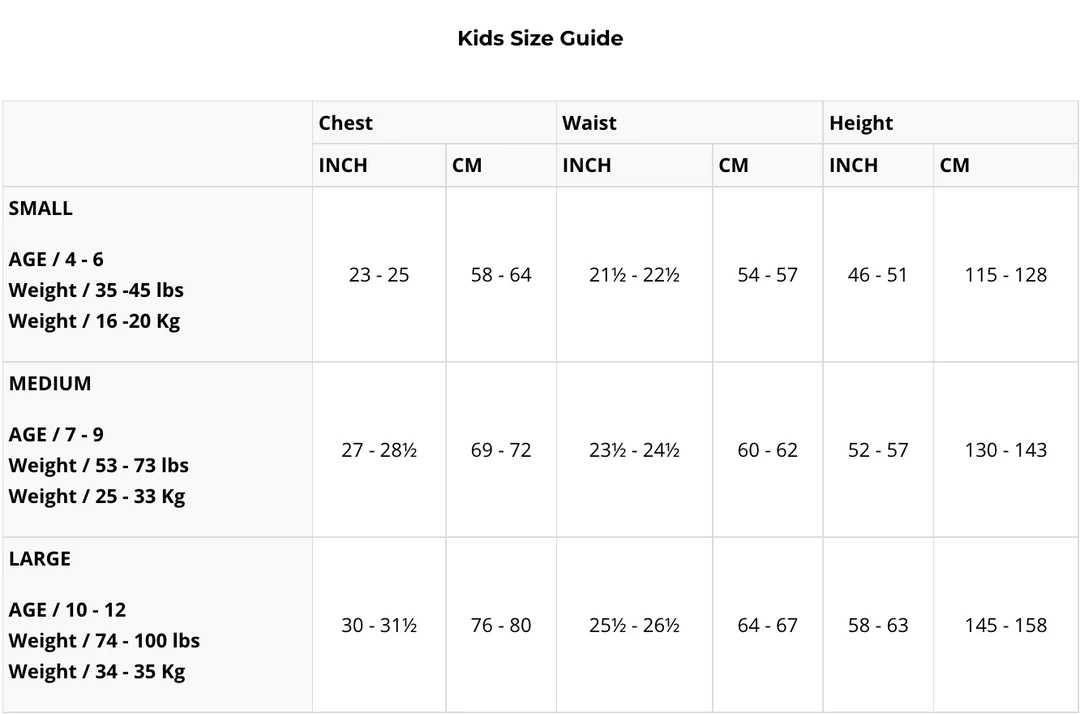This screenshot has height=714, width=1080.
Task: Select the Chest column header
Action: (x=345, y=123)
